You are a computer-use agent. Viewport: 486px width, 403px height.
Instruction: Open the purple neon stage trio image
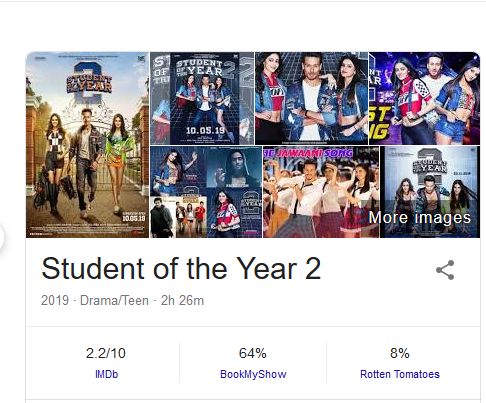(x=424, y=98)
